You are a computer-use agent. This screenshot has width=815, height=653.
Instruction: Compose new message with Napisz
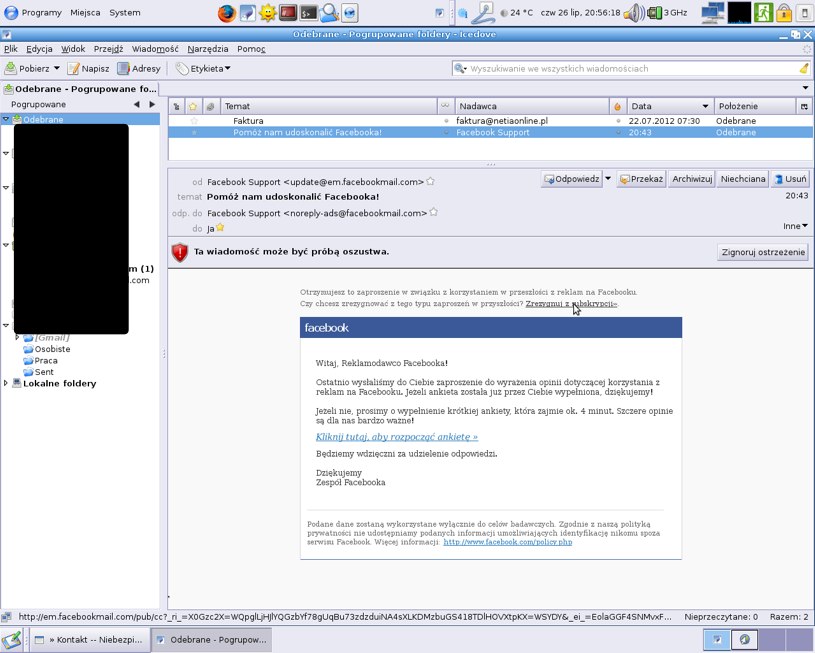click(x=88, y=68)
